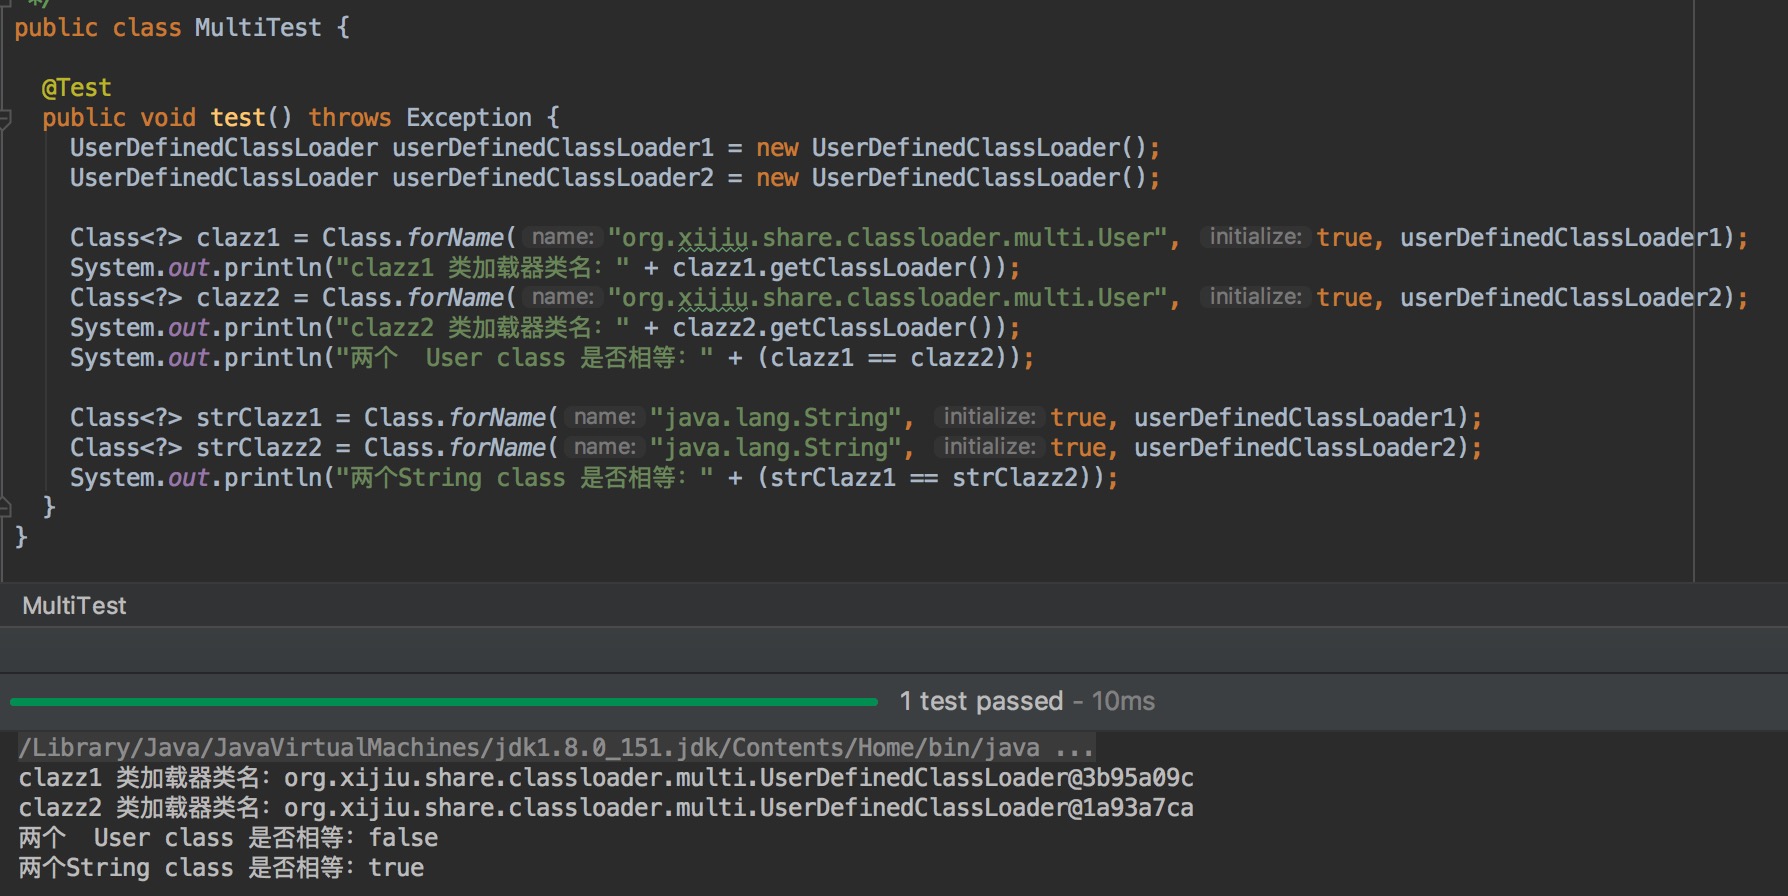Collapse the test() method fold marker

pyautogui.click(x=5, y=119)
